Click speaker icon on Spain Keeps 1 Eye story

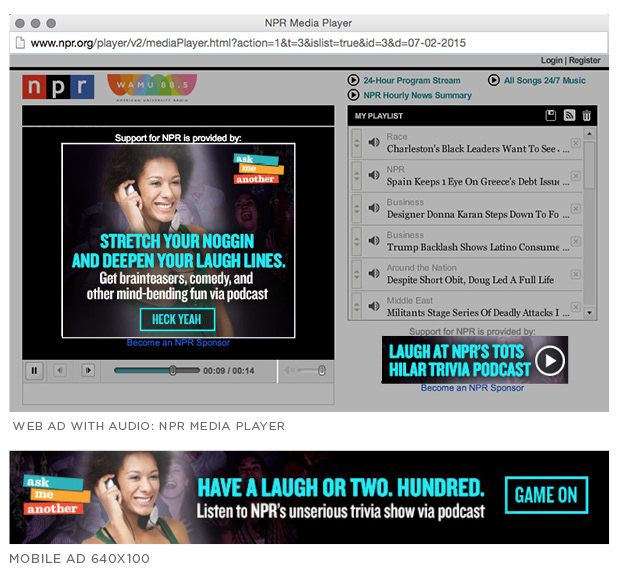point(374,175)
